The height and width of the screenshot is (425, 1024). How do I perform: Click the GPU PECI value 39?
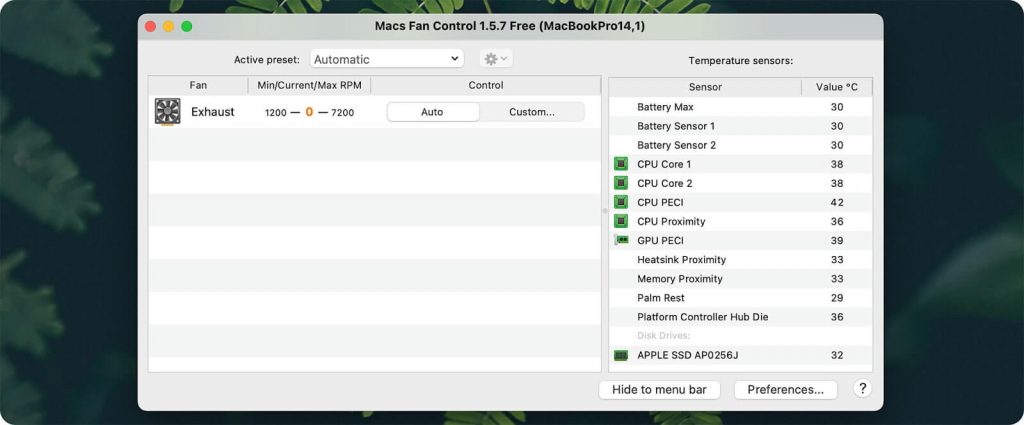coord(837,240)
